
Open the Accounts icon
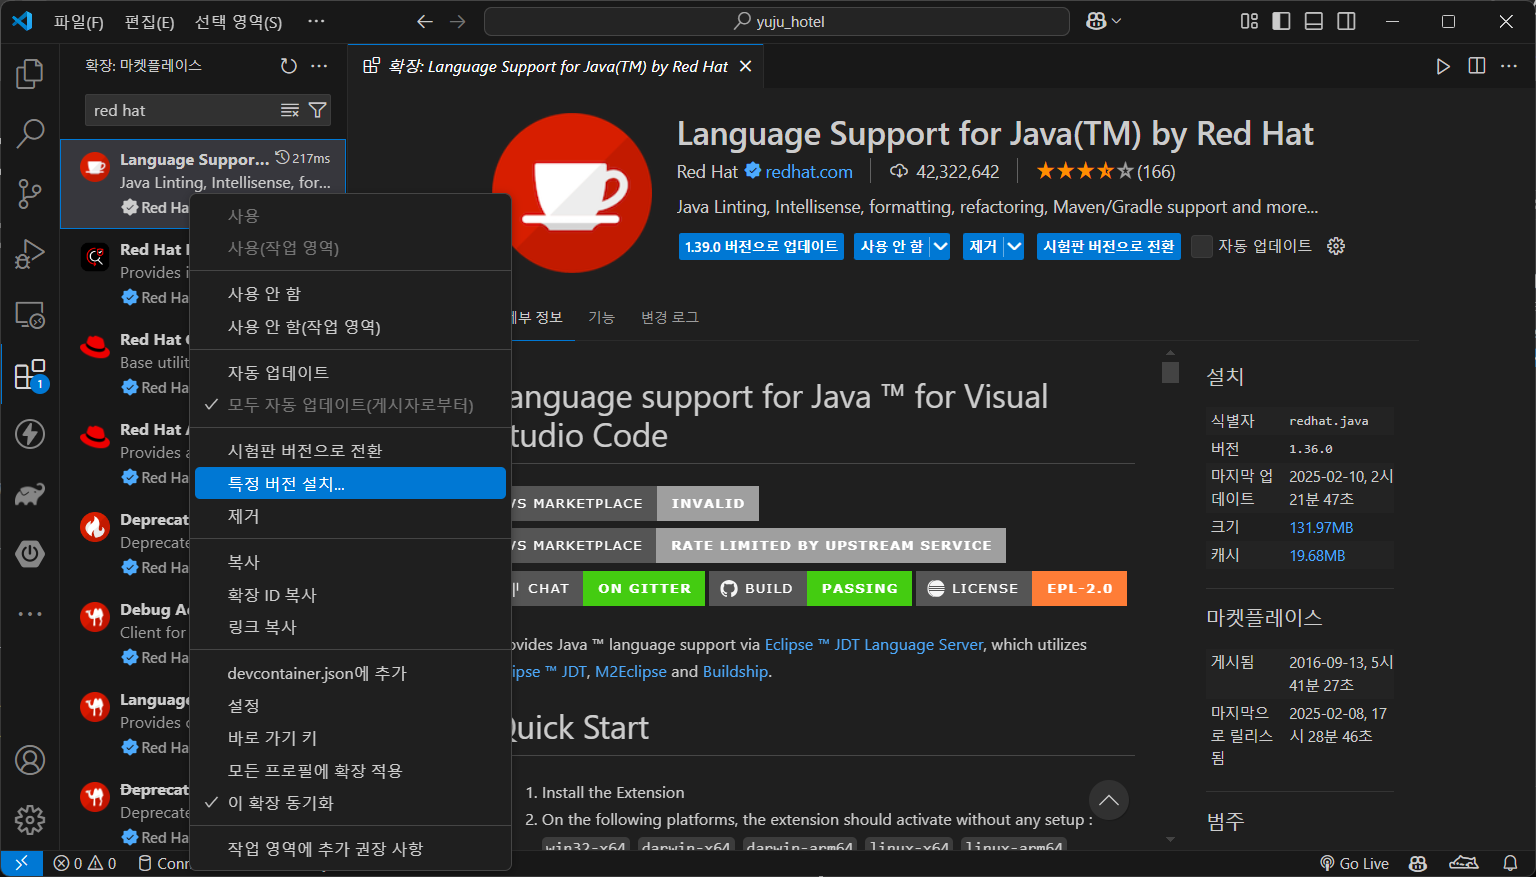[x=30, y=760]
